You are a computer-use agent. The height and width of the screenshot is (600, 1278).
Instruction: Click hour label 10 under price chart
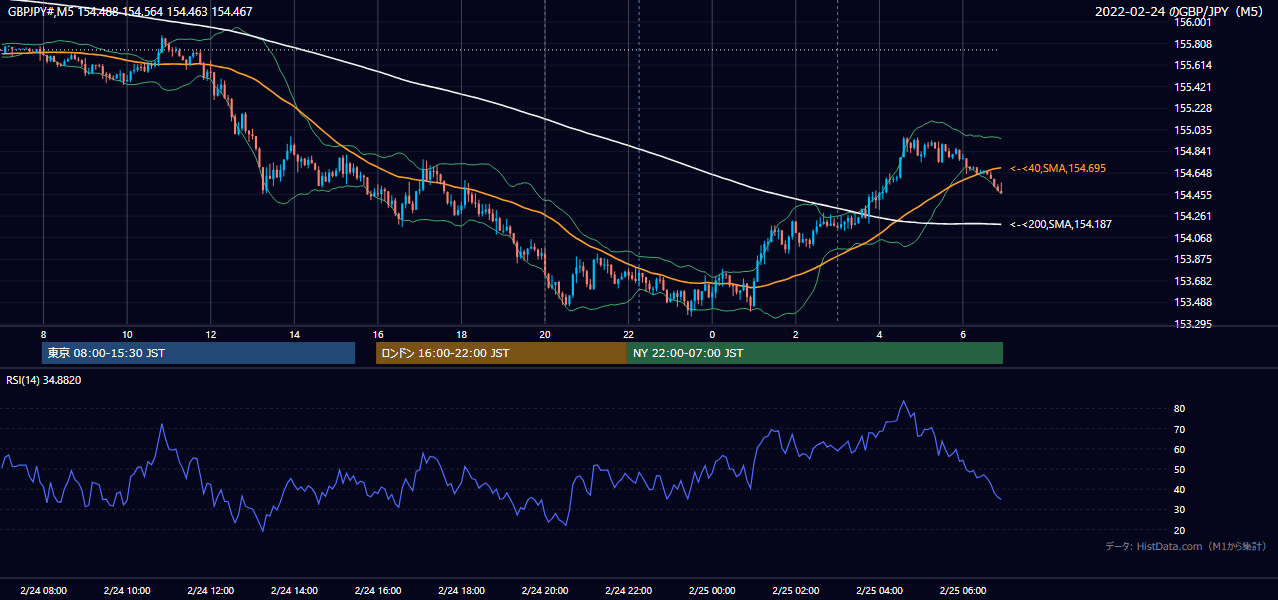pyautogui.click(x=127, y=334)
